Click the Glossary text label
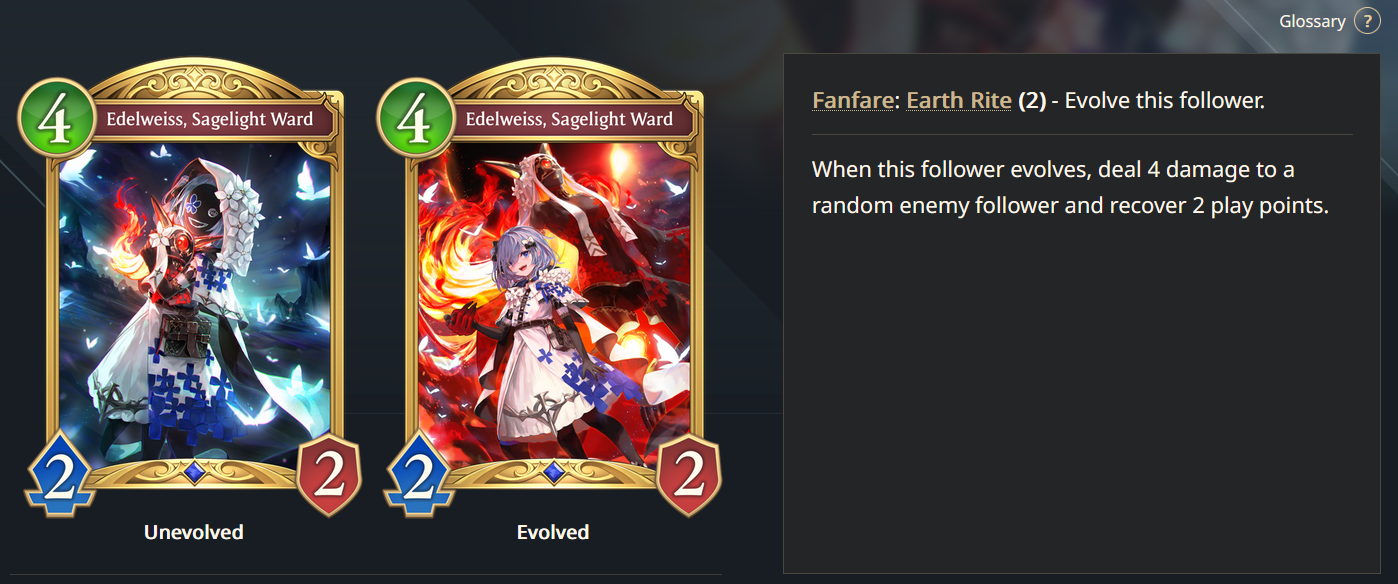Image resolution: width=1398 pixels, height=584 pixels. click(1312, 21)
